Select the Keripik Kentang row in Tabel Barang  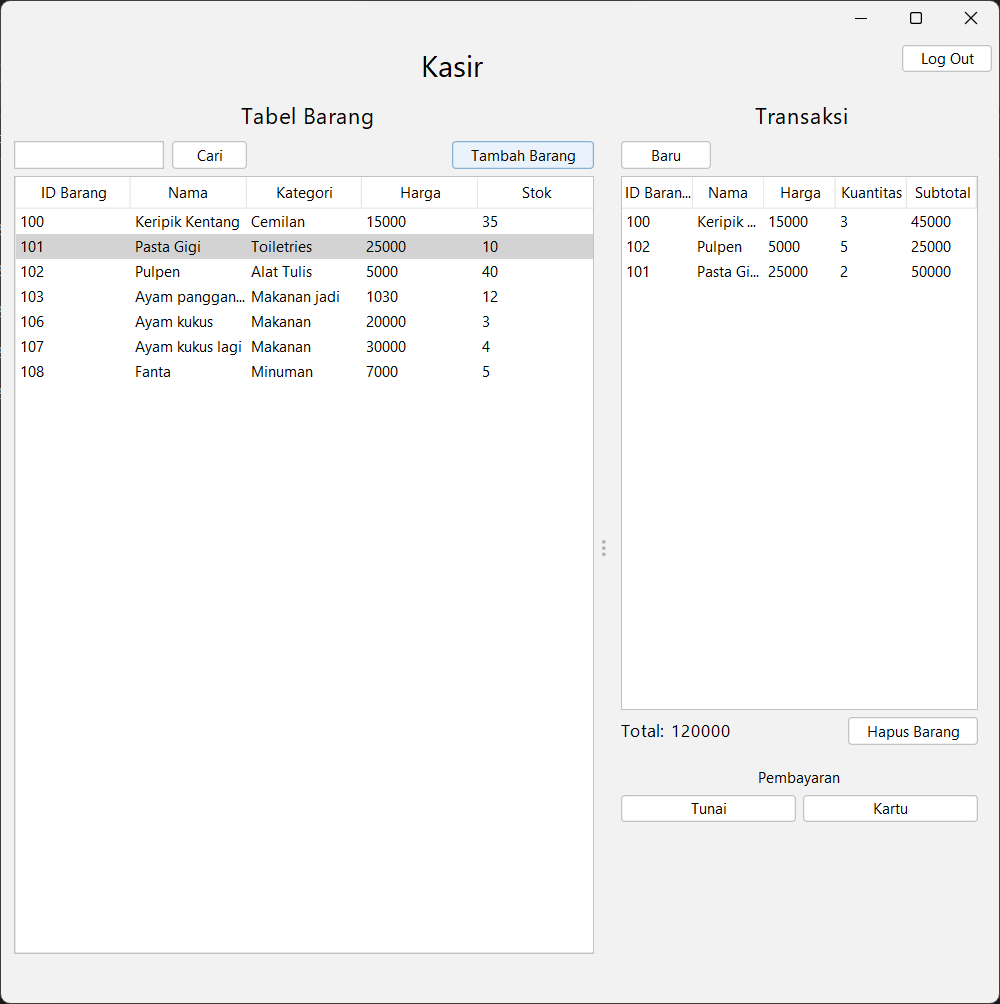pyautogui.click(x=187, y=222)
